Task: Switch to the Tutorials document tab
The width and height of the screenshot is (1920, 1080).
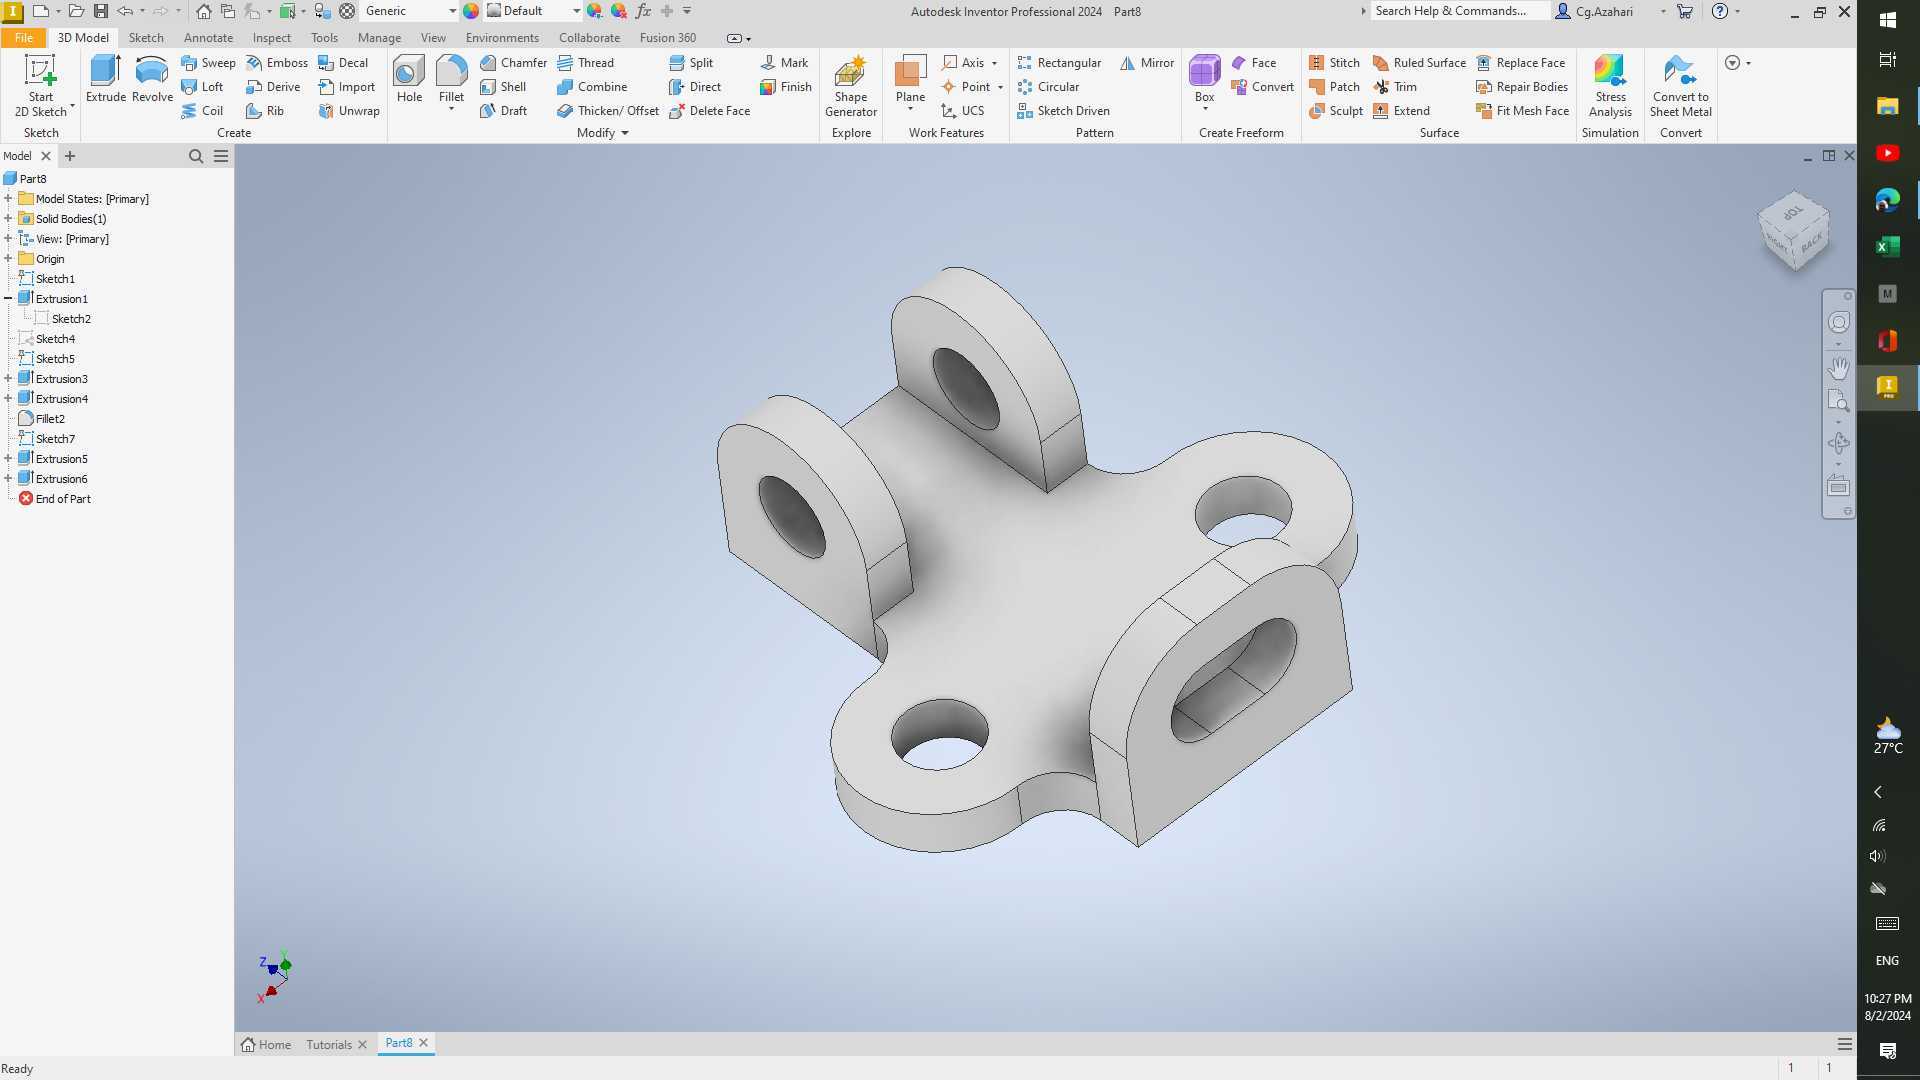Action: (x=329, y=1045)
